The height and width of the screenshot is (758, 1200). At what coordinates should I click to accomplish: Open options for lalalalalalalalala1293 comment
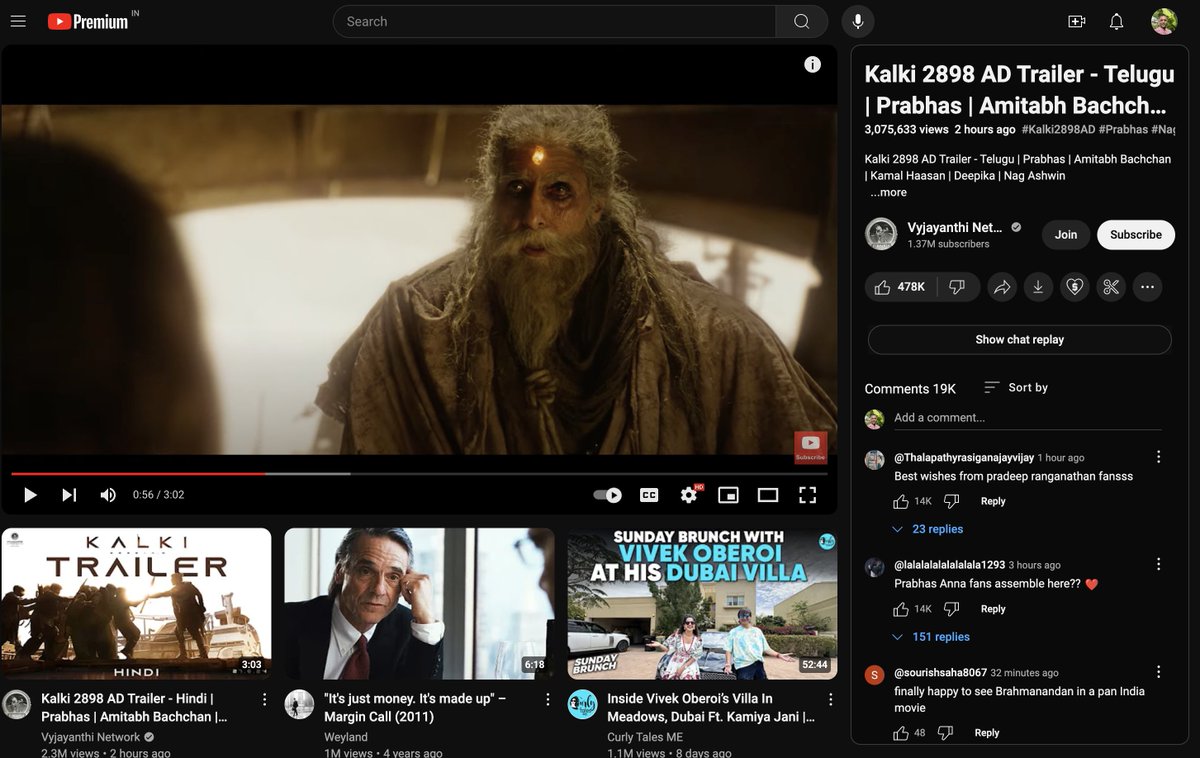click(x=1158, y=565)
